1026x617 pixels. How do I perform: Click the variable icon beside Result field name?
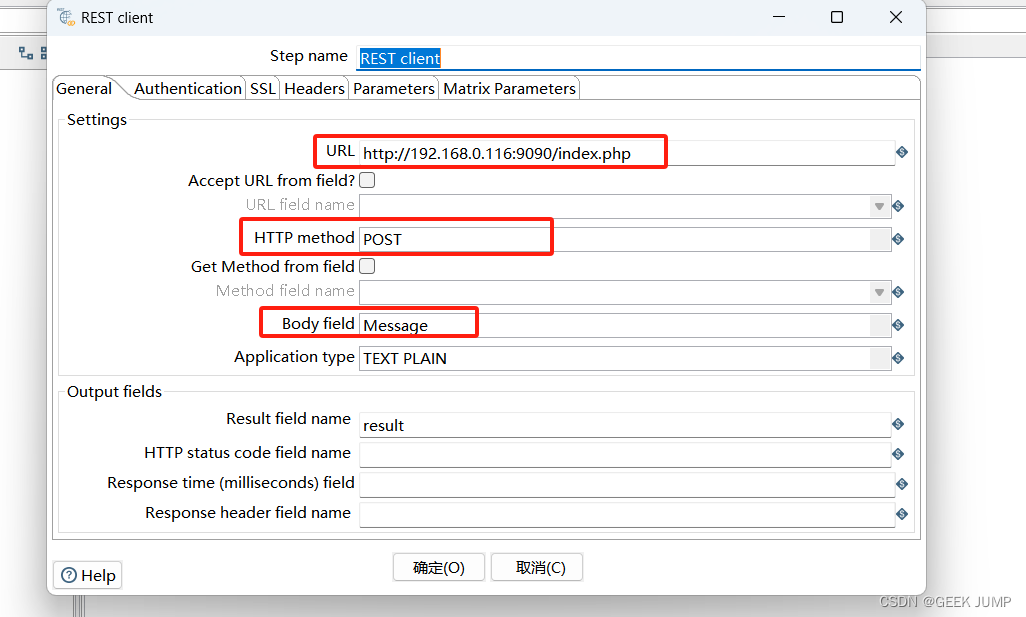[898, 424]
